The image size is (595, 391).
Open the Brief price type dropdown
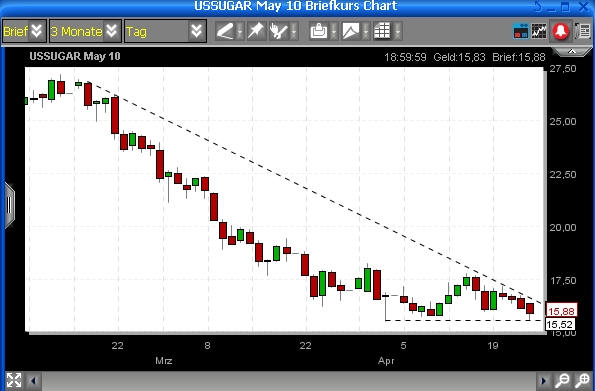(25, 31)
